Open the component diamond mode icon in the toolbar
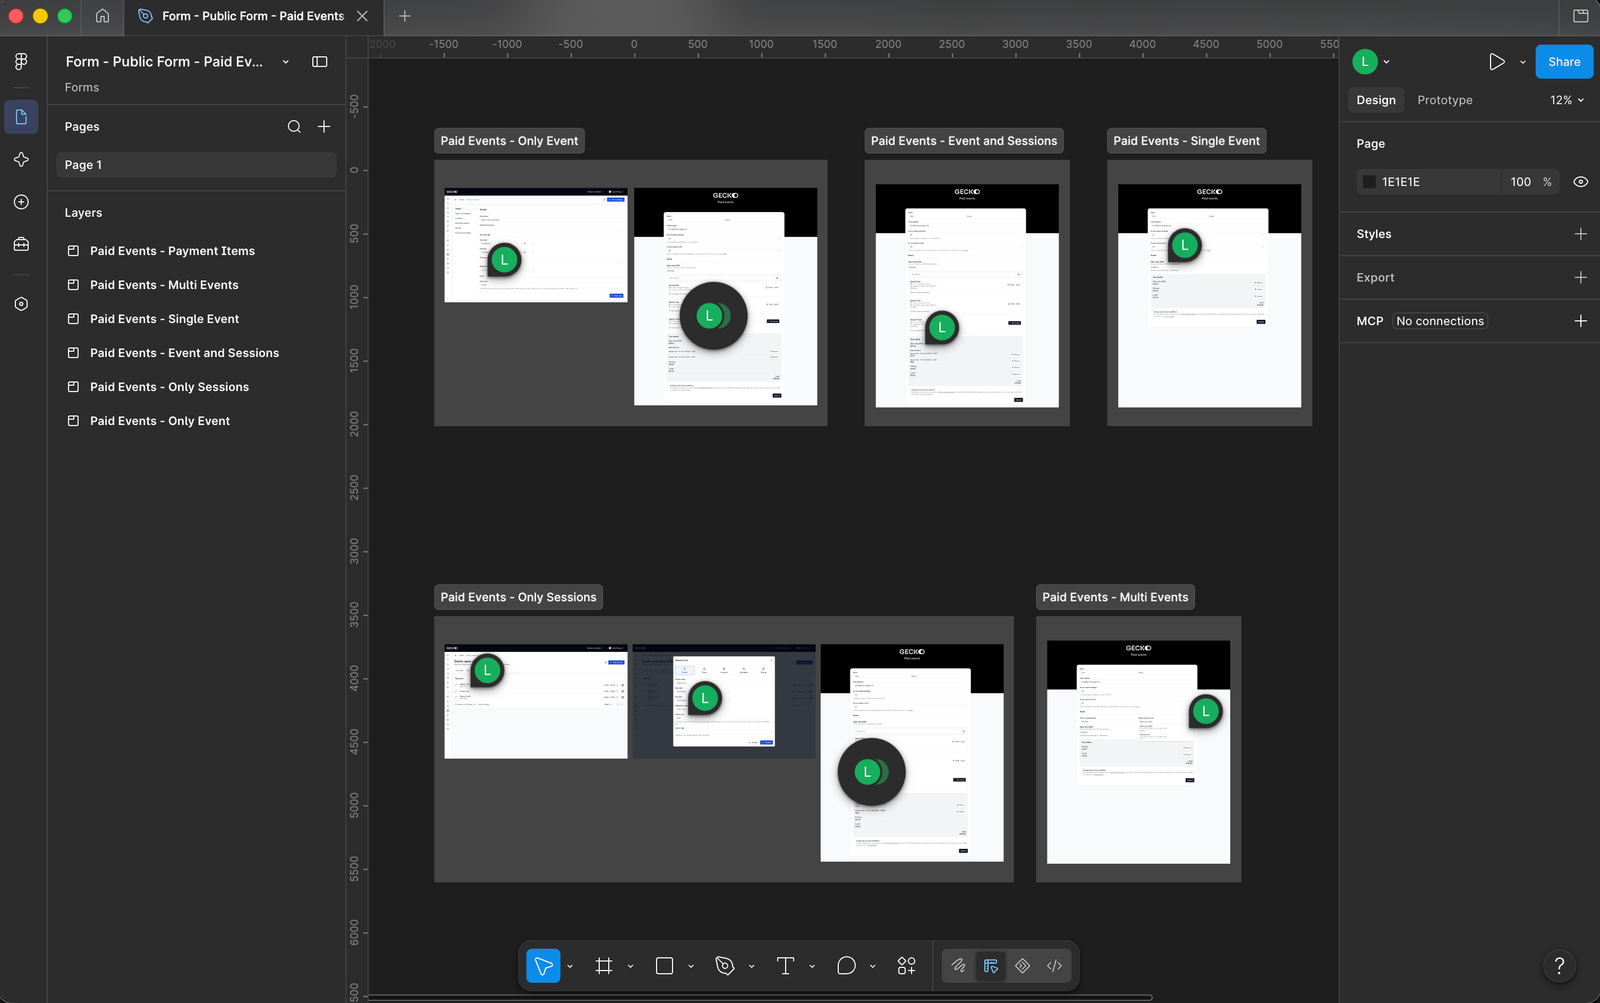The width and height of the screenshot is (1600, 1003). [x=1023, y=966]
